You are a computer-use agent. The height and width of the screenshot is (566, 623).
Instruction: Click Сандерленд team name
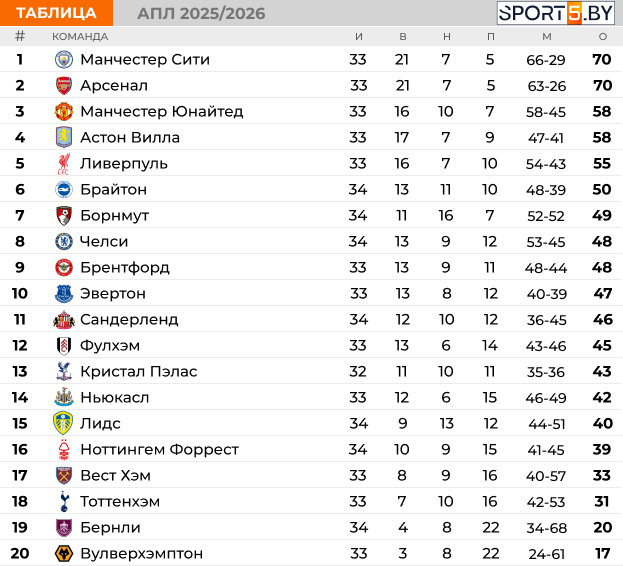coord(129,319)
